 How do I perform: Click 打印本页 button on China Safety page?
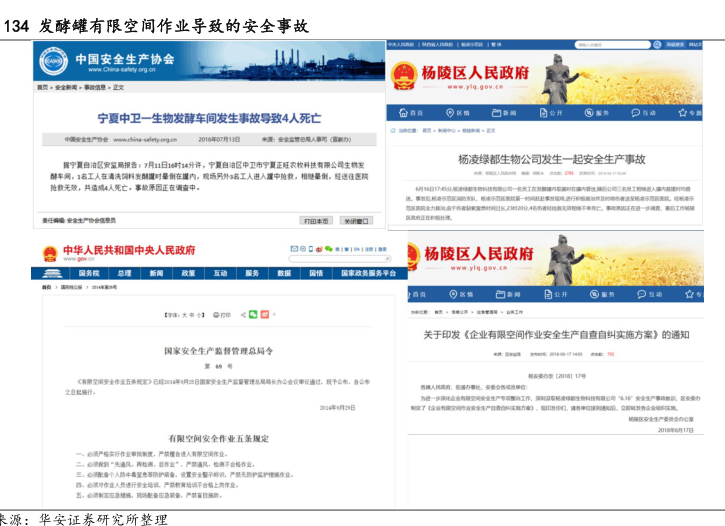pos(316,221)
